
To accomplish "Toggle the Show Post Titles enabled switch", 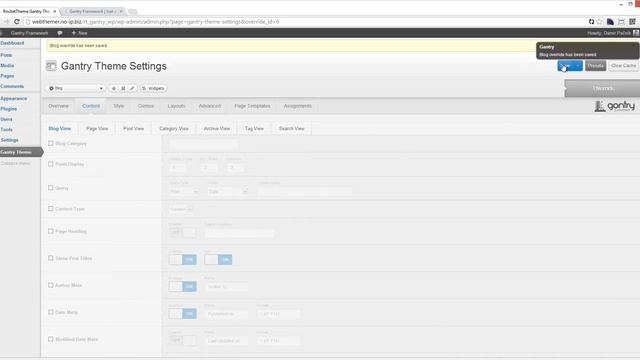I will tap(182, 260).
